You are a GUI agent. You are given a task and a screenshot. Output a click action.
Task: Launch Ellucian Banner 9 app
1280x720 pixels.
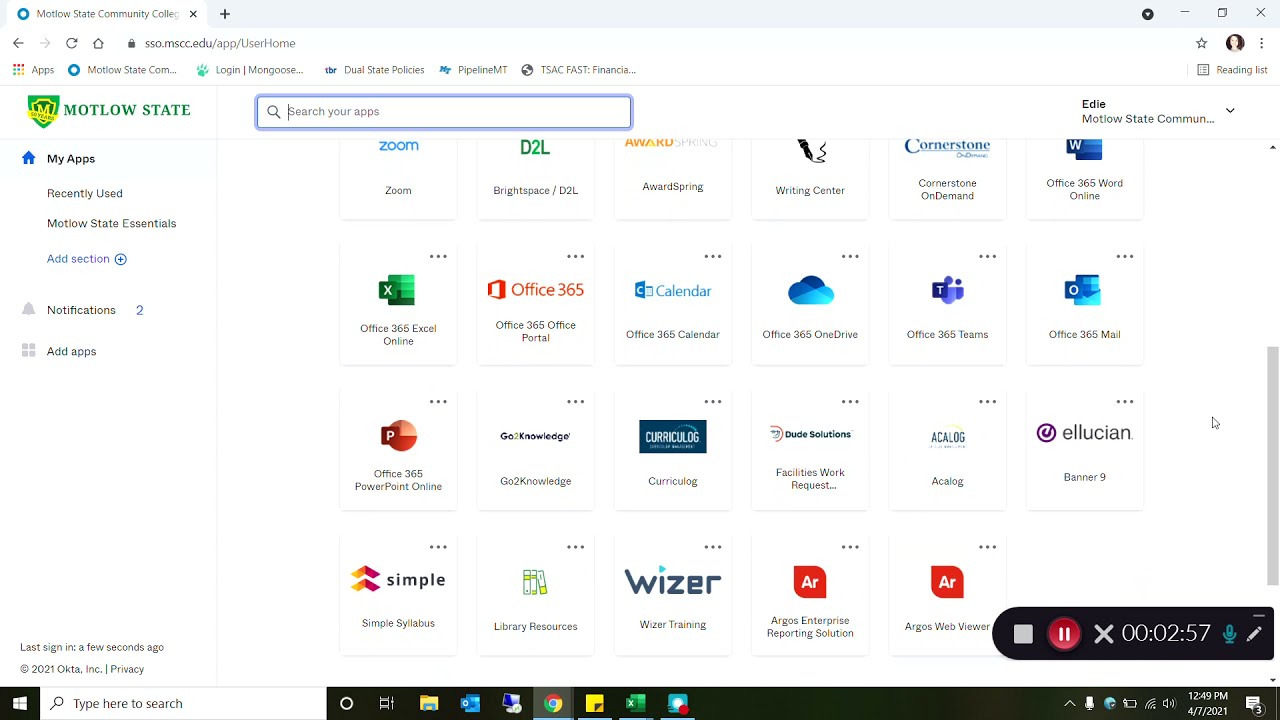[1084, 450]
